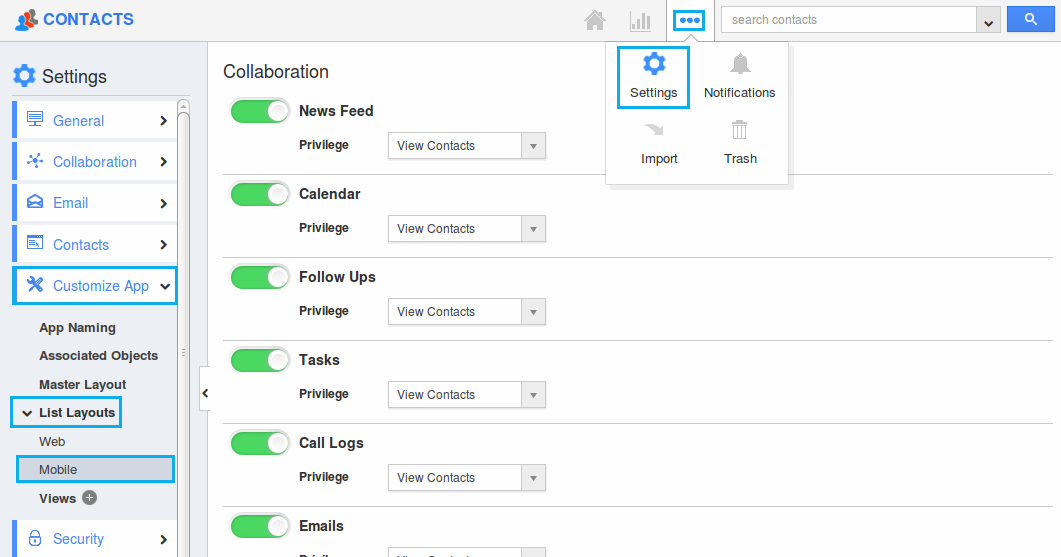
Task: Toggle the Calendar switch
Action: (260, 195)
